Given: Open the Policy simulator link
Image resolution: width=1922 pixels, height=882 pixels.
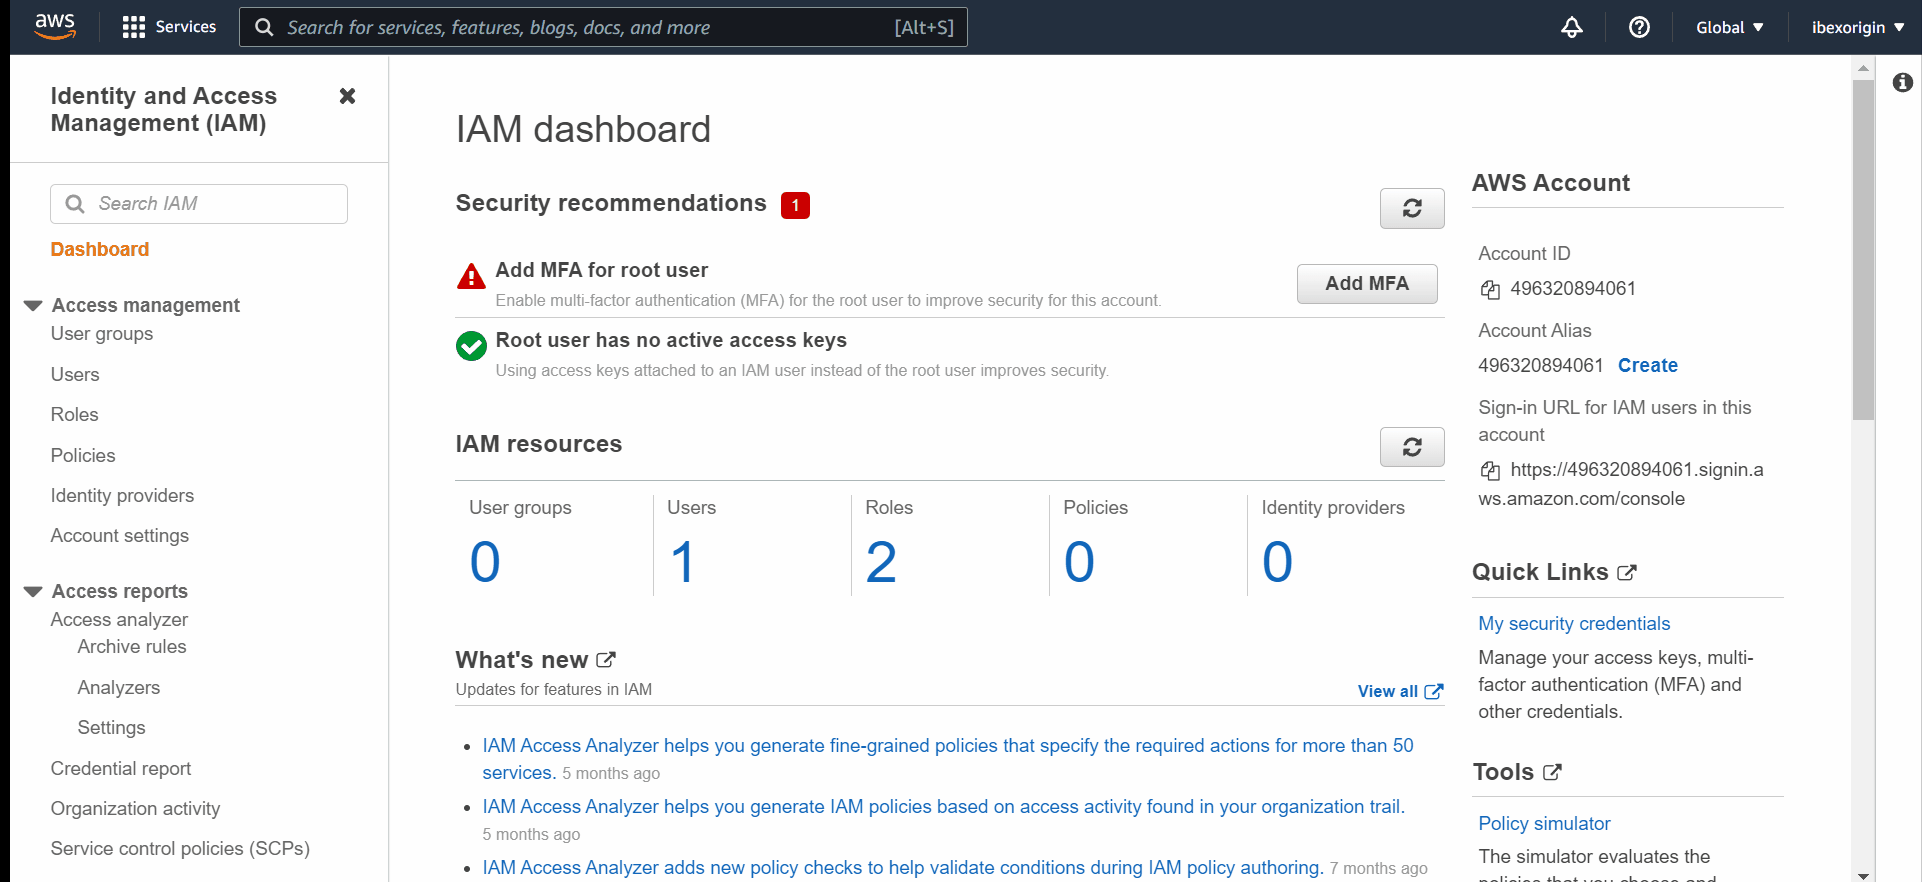Looking at the screenshot, I should pos(1544,823).
